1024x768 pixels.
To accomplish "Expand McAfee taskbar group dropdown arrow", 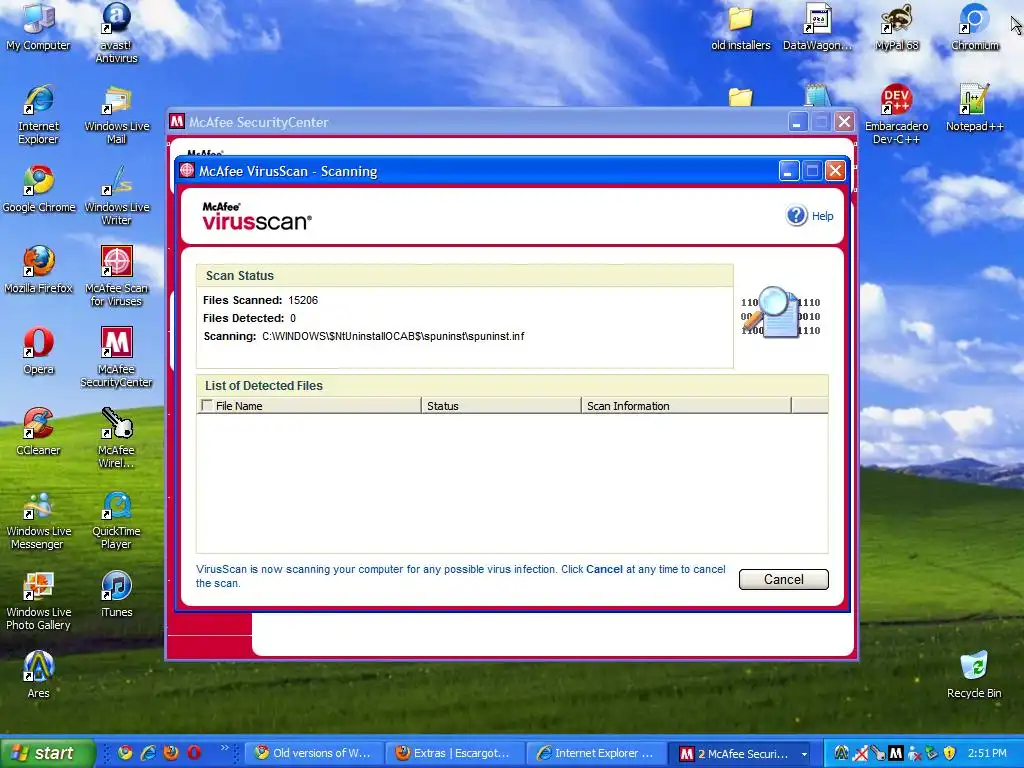I will point(805,754).
